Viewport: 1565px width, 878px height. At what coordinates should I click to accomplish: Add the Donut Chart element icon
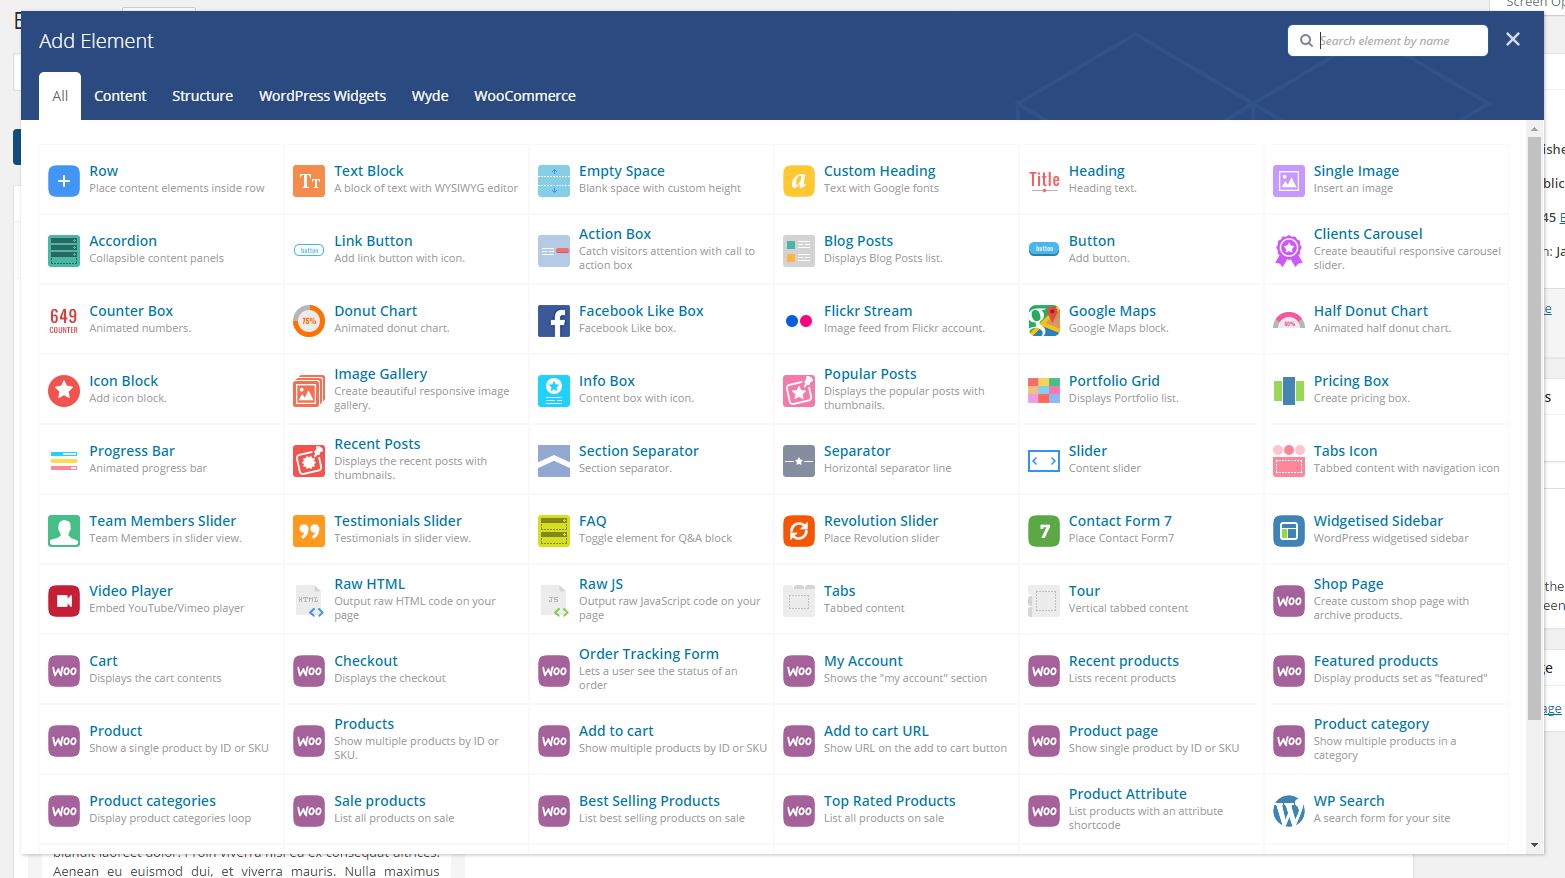point(309,321)
